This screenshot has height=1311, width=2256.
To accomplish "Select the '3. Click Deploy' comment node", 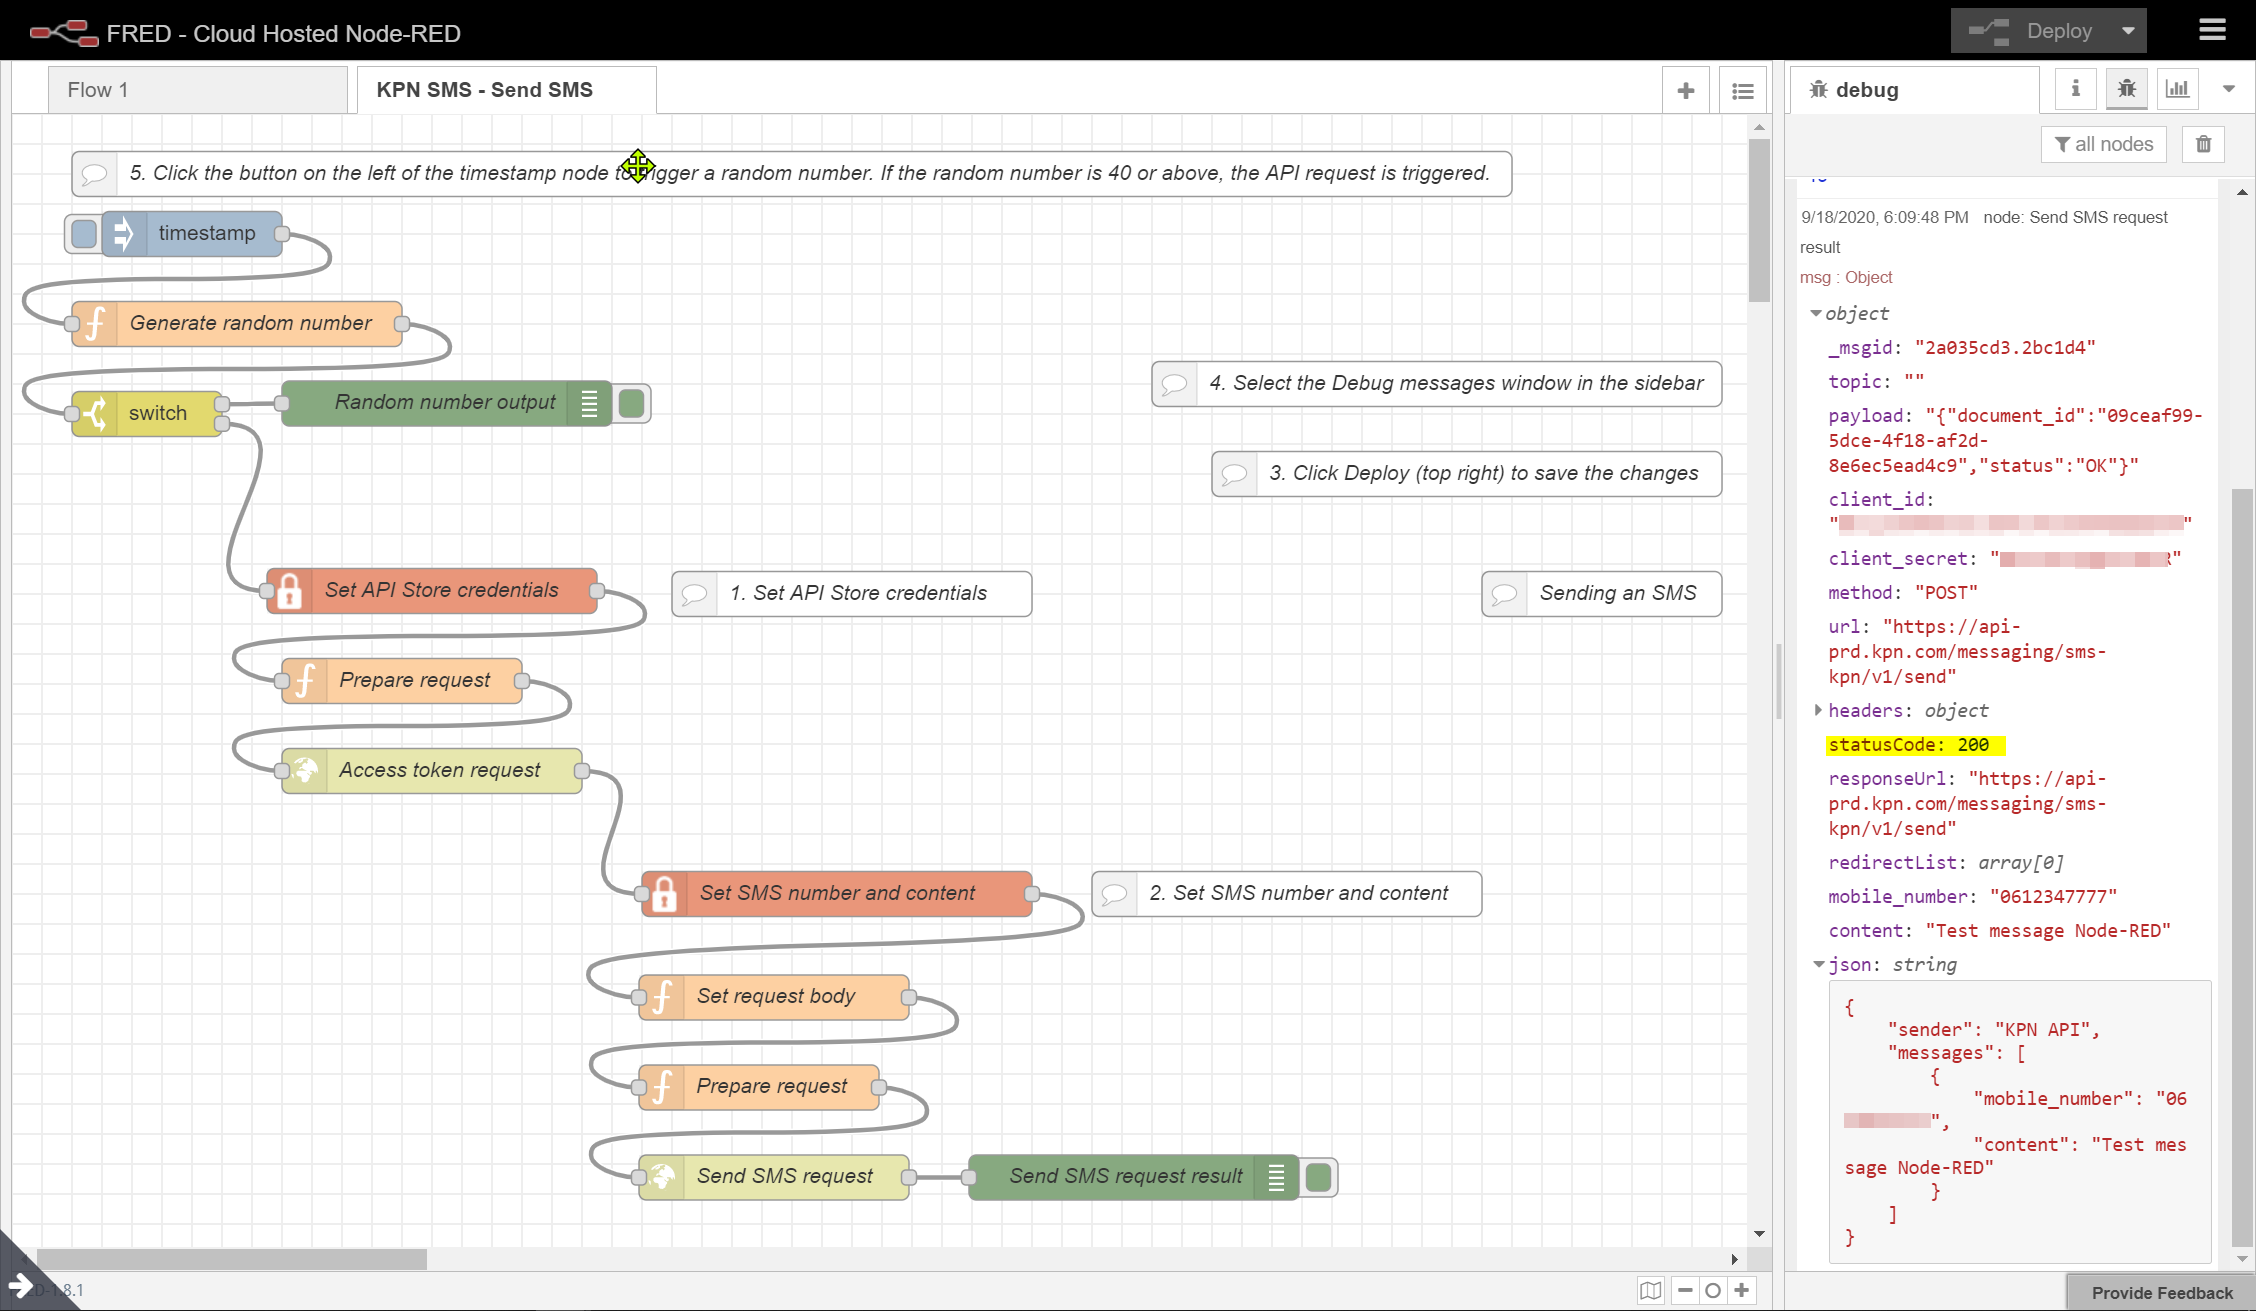I will point(1467,473).
